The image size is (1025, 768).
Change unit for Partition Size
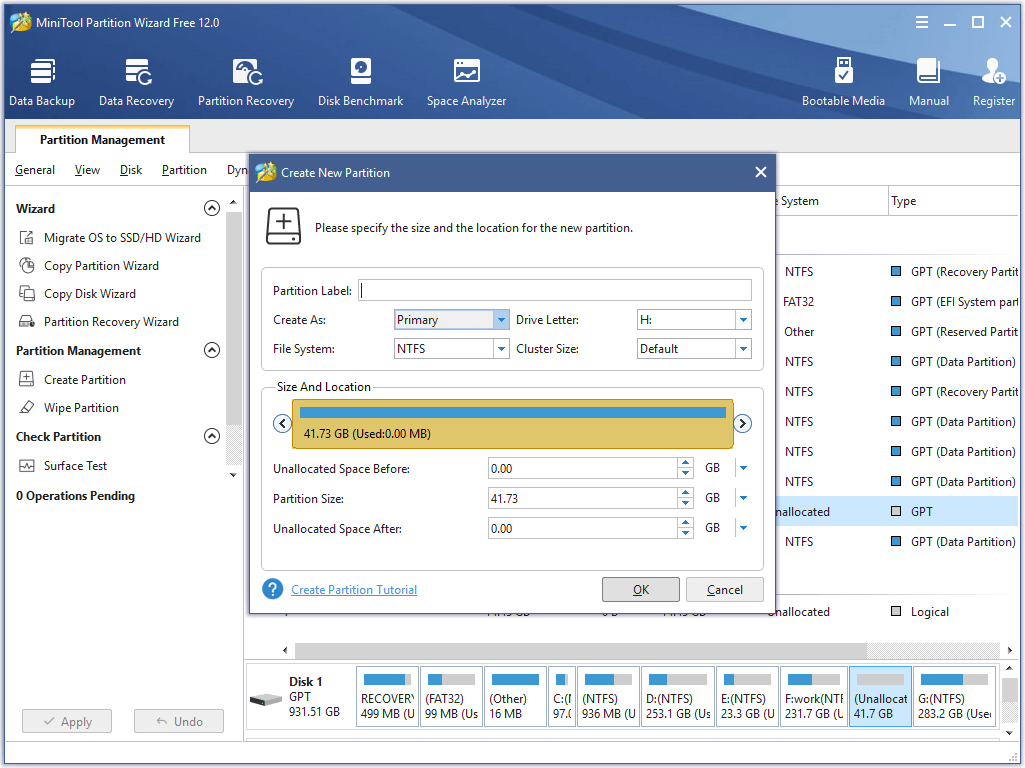click(743, 498)
